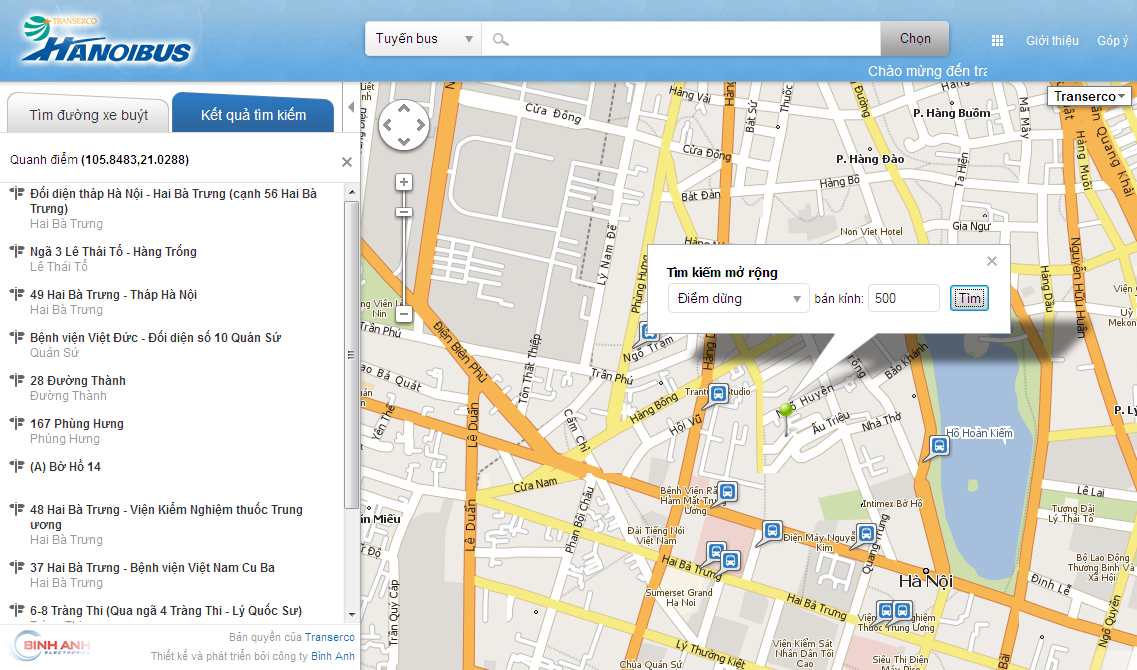Switch to Kết quả tìm kiếm tab
Screen dimensions: 1137x670
click(253, 115)
